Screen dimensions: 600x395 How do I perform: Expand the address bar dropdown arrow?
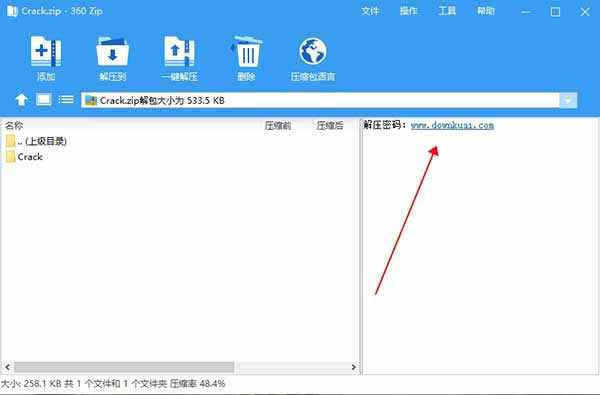click(x=568, y=101)
